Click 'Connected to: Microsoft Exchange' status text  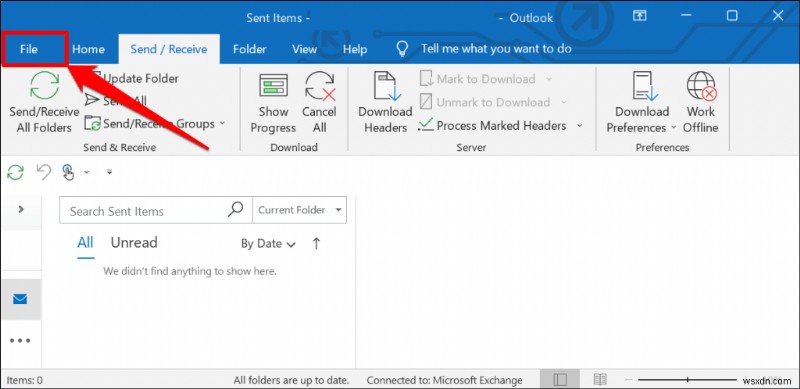(444, 380)
